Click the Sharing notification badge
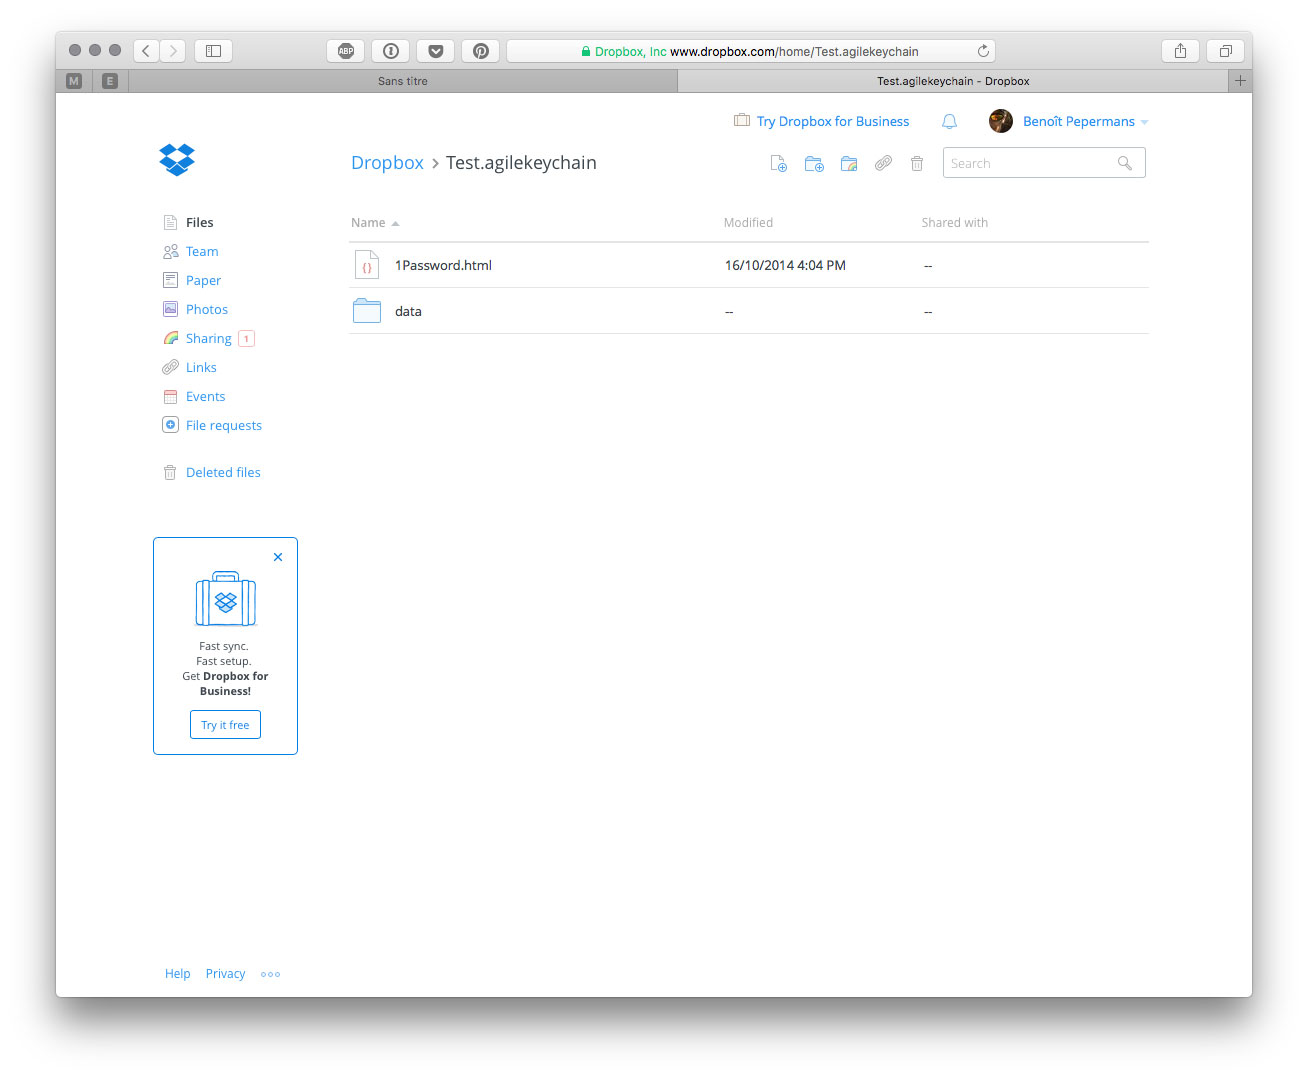Screen dimensions: 1308x1077 [246, 338]
